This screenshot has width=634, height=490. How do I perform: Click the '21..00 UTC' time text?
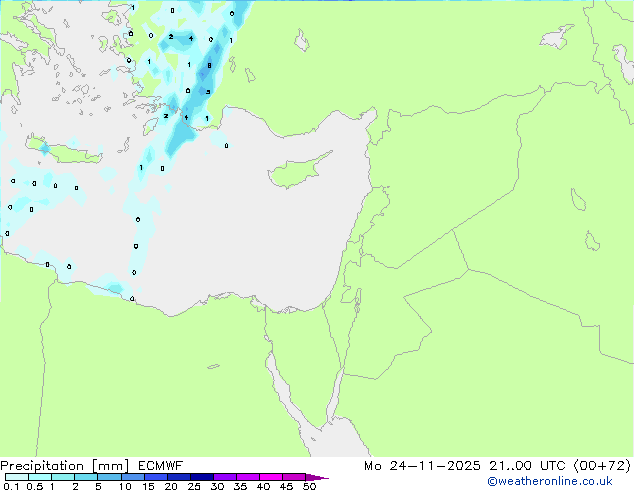(x=527, y=466)
